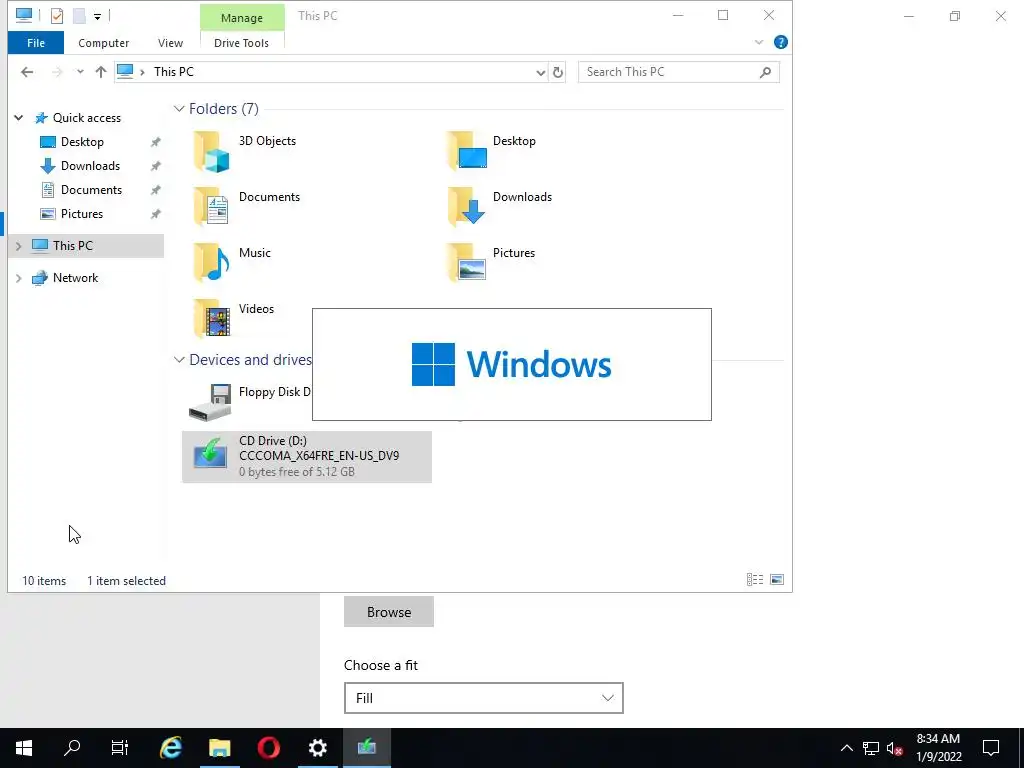
Task: Click the Forward navigation arrow
Action: pos(57,72)
